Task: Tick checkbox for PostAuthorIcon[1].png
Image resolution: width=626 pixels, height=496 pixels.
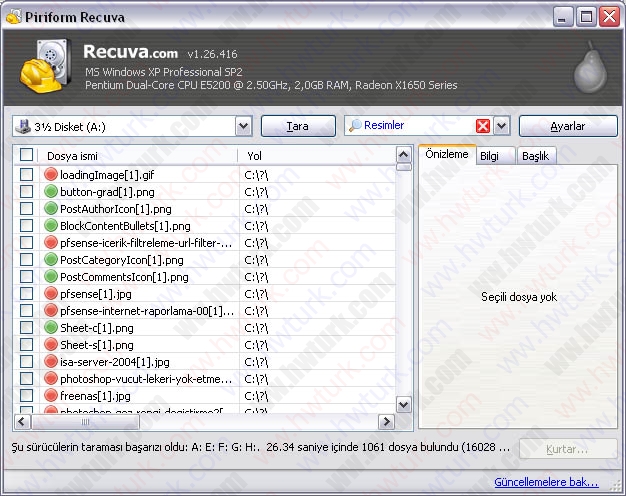Action: coord(26,208)
